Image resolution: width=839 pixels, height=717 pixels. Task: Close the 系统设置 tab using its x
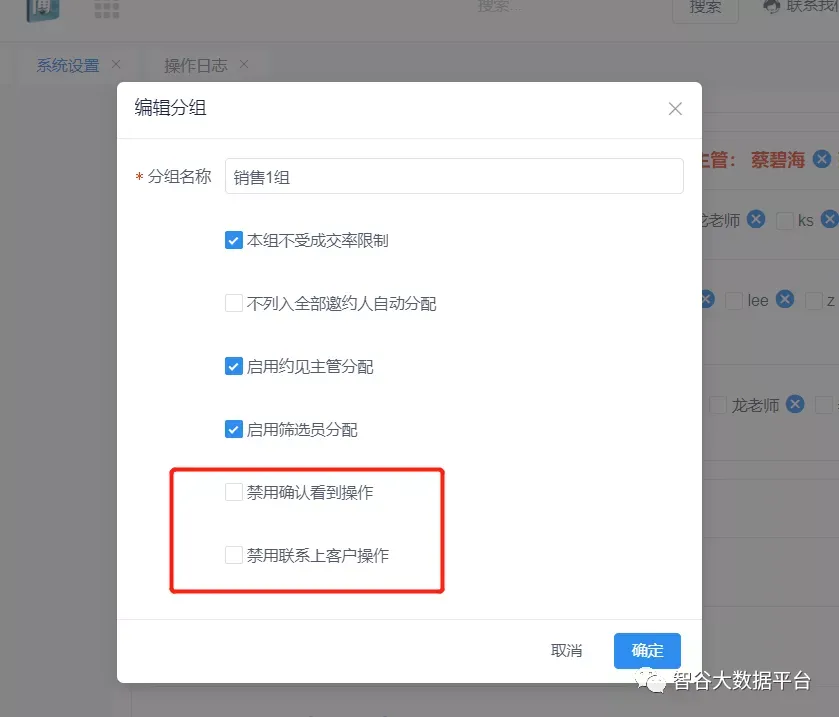116,65
